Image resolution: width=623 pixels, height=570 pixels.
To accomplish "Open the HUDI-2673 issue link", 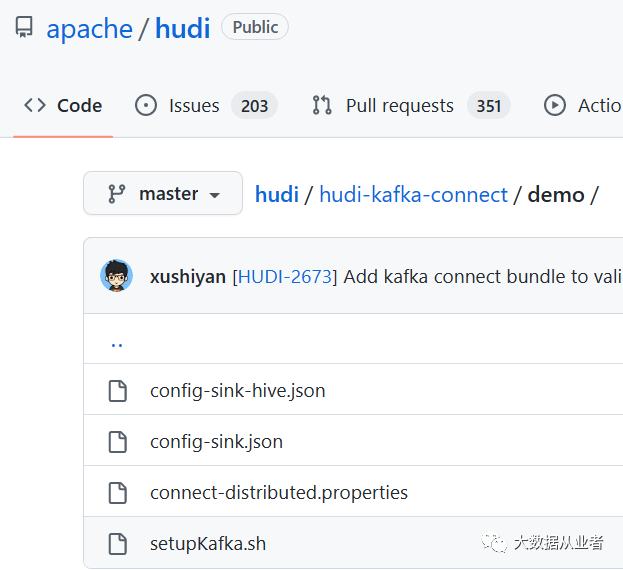I will coord(285,276).
